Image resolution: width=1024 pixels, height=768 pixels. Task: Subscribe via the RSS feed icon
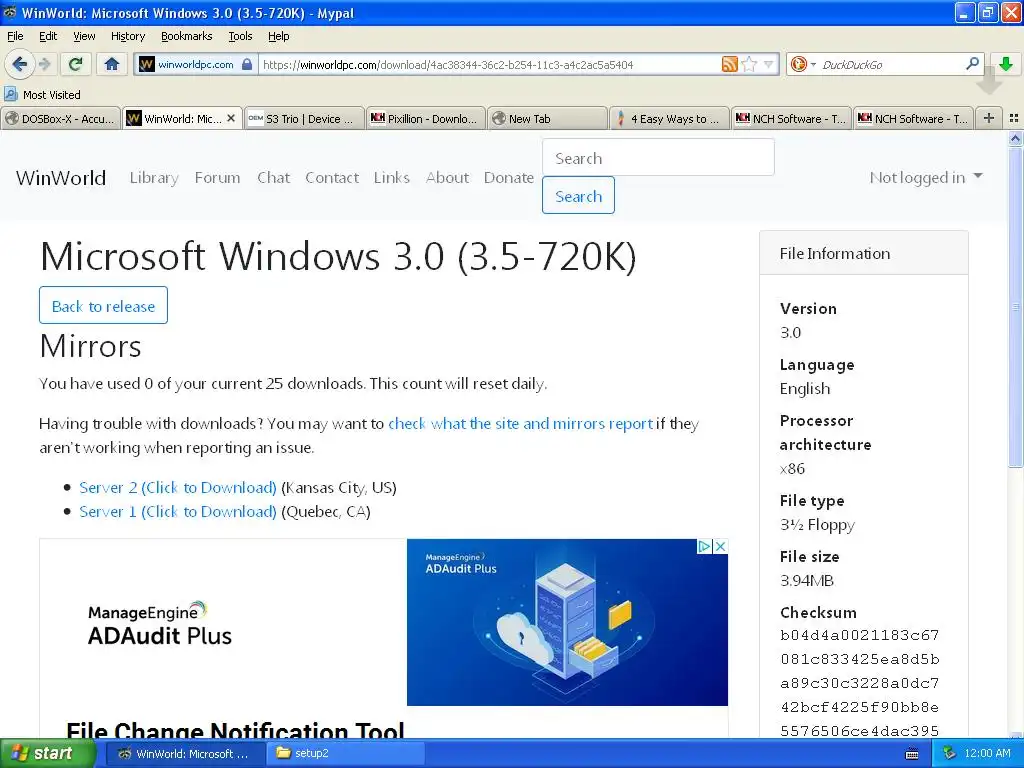[729, 64]
